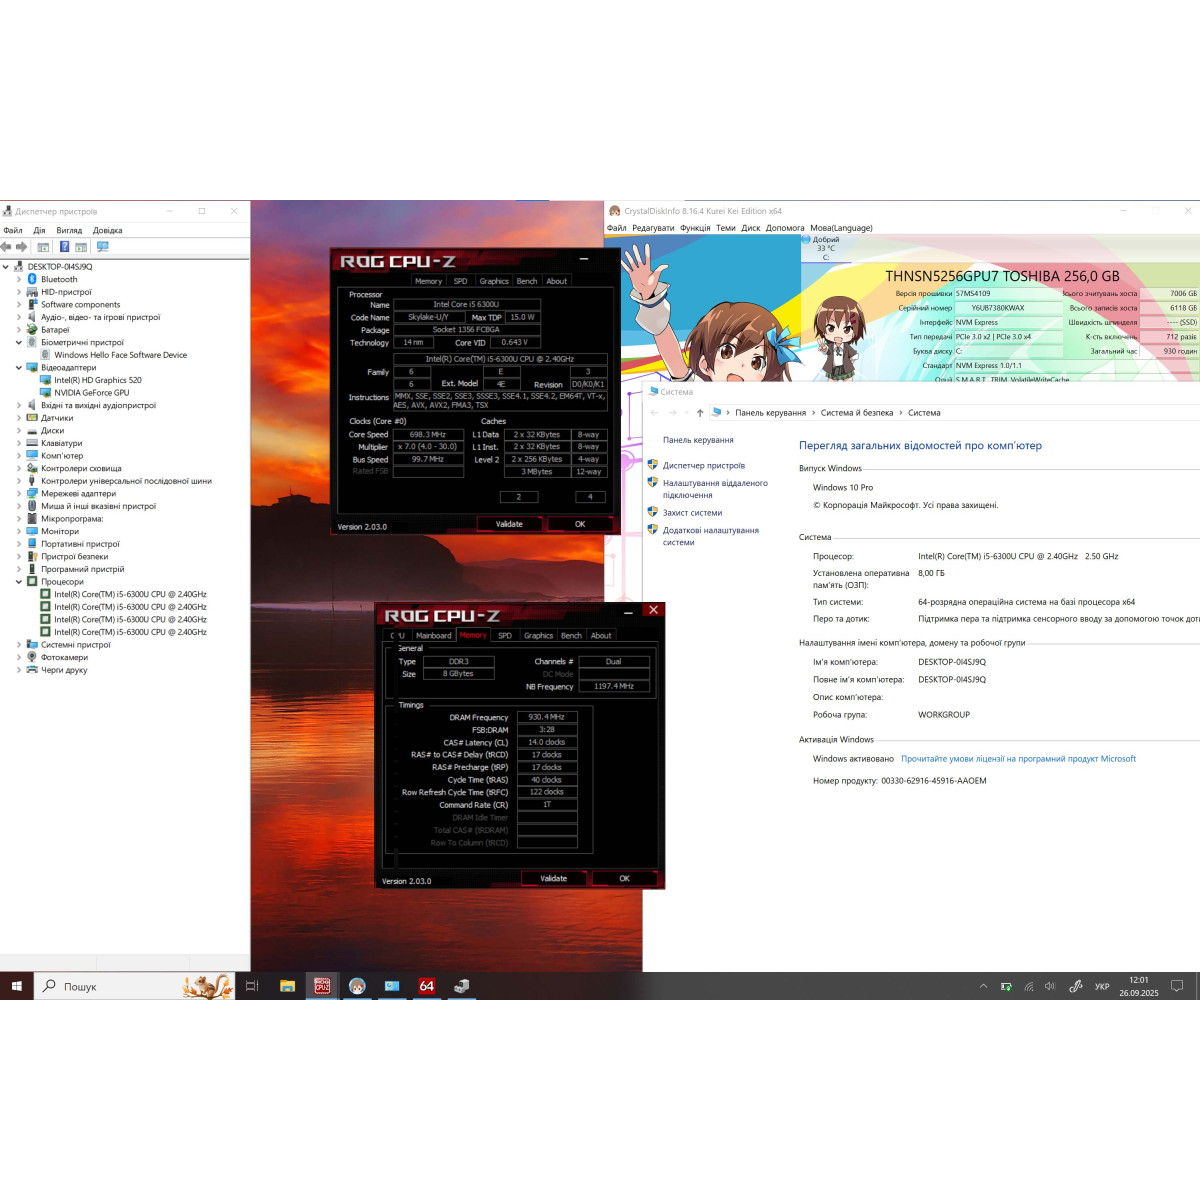The image size is (1200, 1200).
Task: Click the УКР input language indicator
Action: click(1102, 986)
